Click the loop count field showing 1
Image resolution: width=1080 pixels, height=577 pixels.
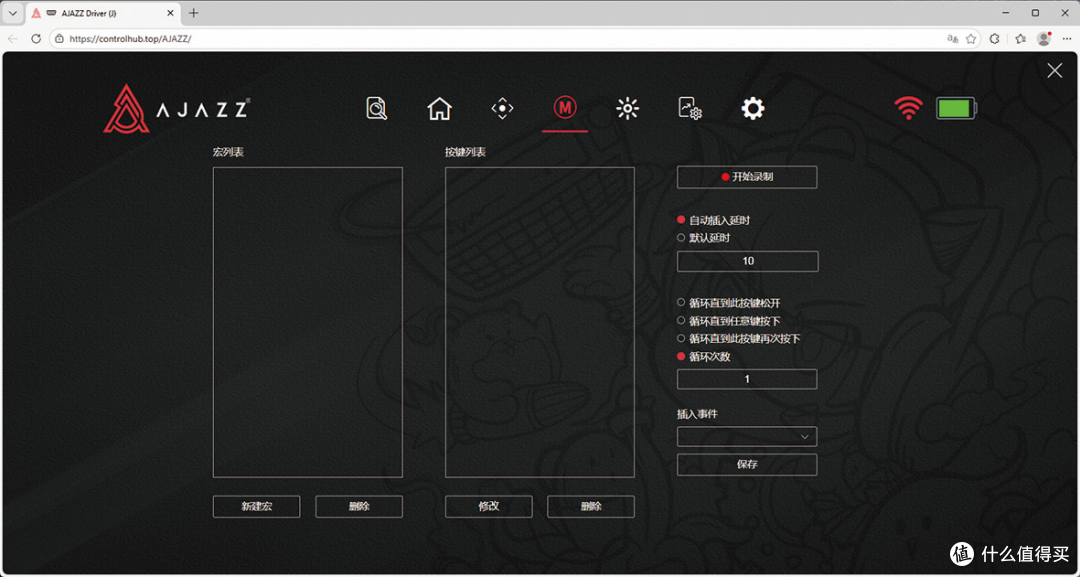pyautogui.click(x=747, y=379)
